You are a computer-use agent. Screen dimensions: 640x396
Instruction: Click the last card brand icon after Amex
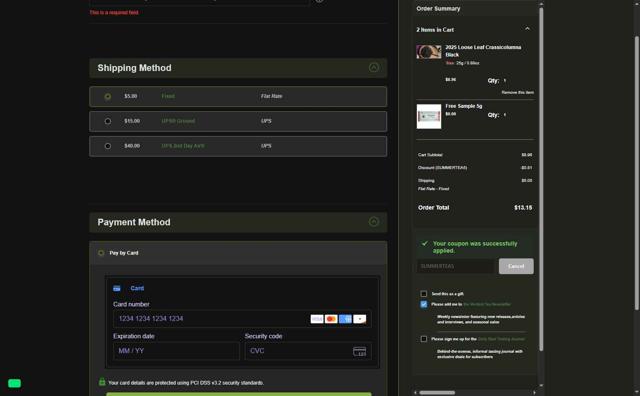pos(360,319)
